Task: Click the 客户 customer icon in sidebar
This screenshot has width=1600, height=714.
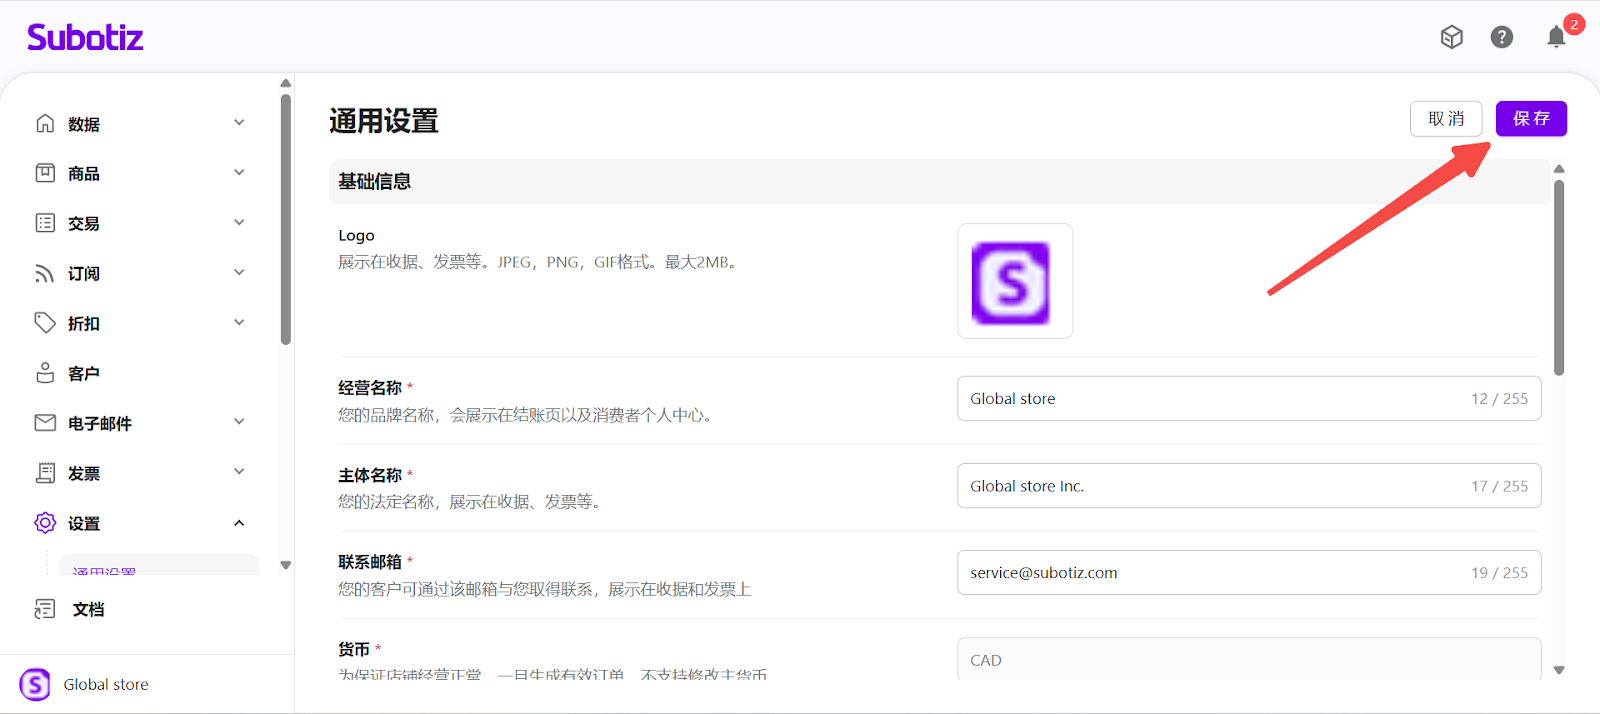Action: [45, 373]
